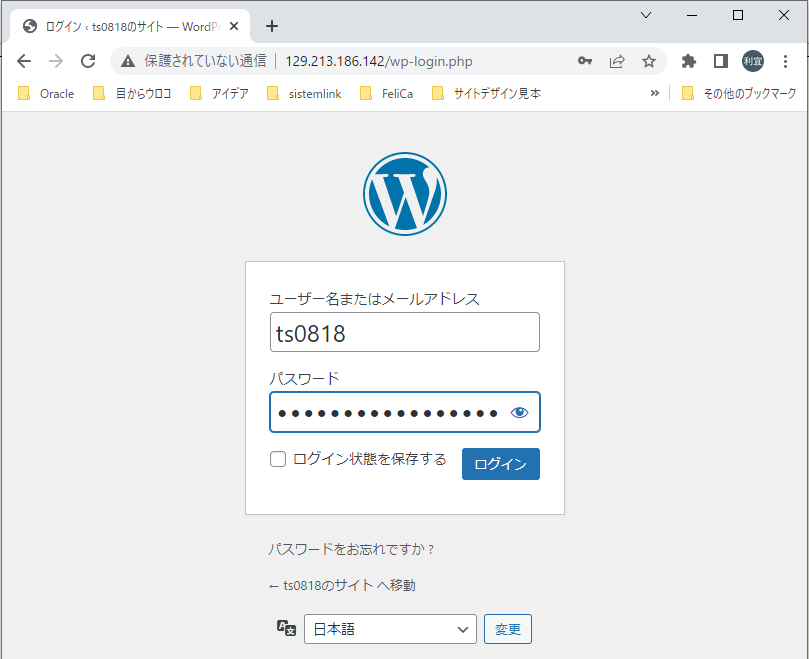This screenshot has width=809, height=659.
Task: Open the その他のブックマーク folder
Action: click(x=739, y=93)
